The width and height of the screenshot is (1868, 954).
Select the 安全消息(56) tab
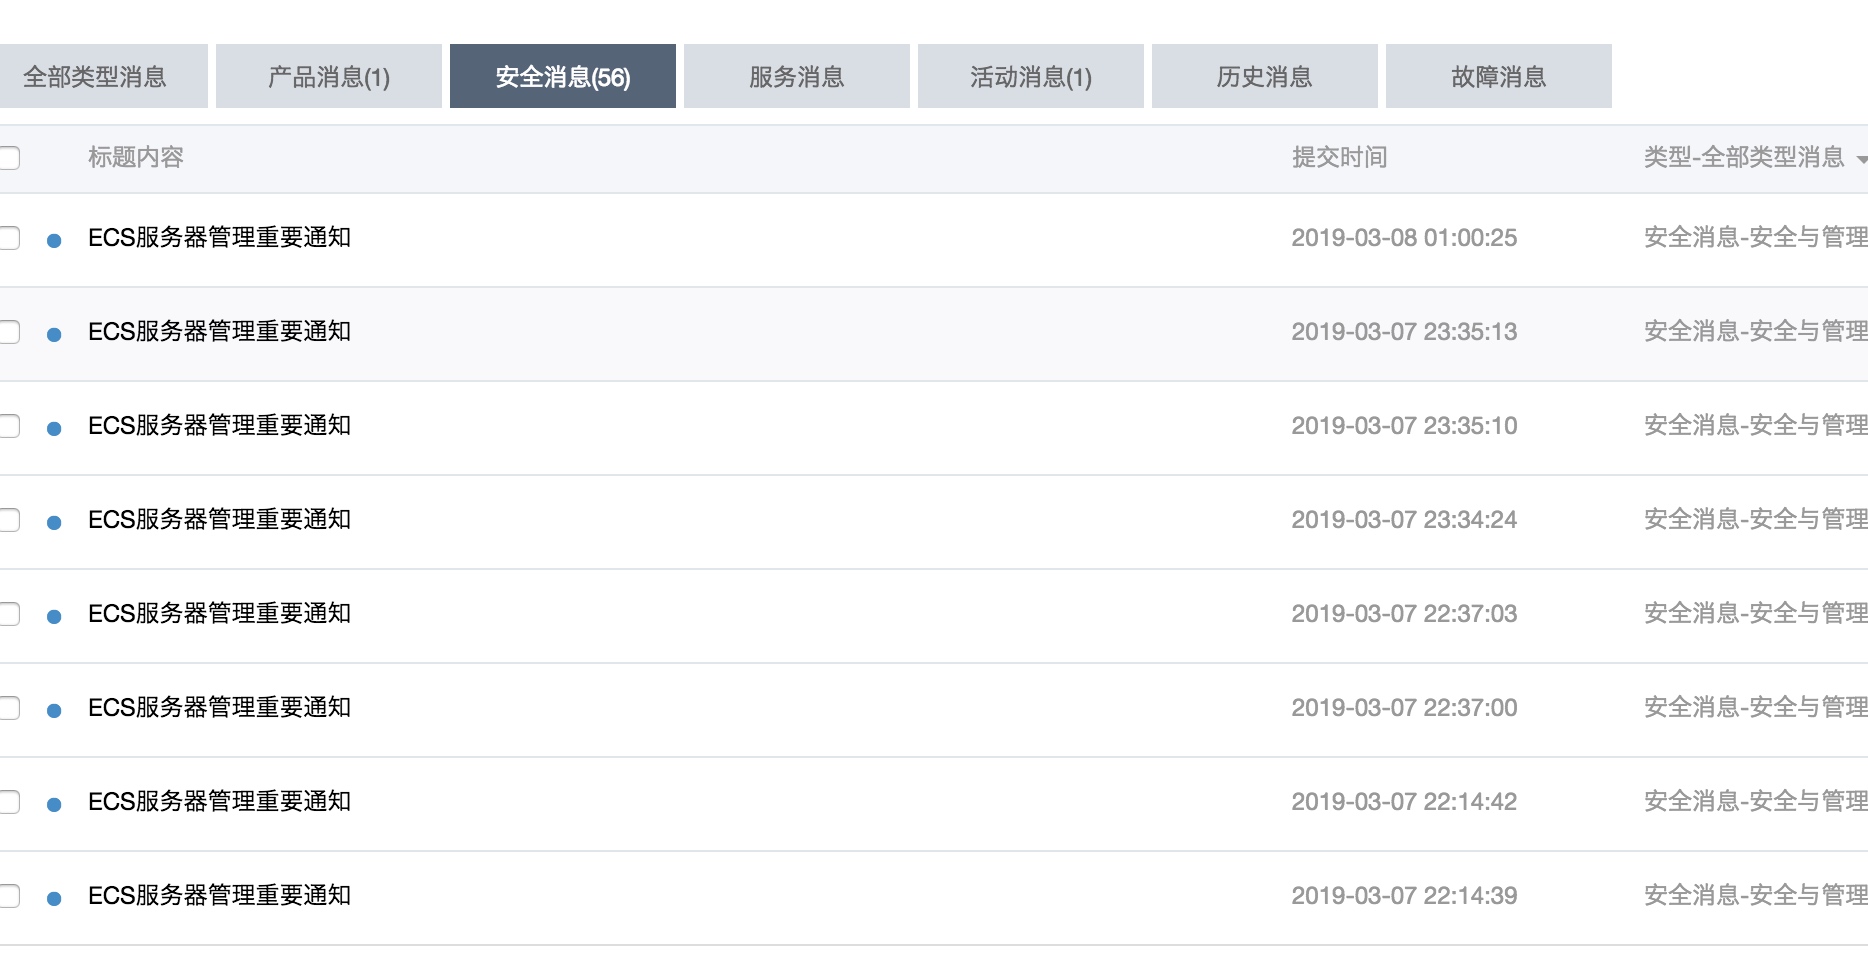click(563, 76)
